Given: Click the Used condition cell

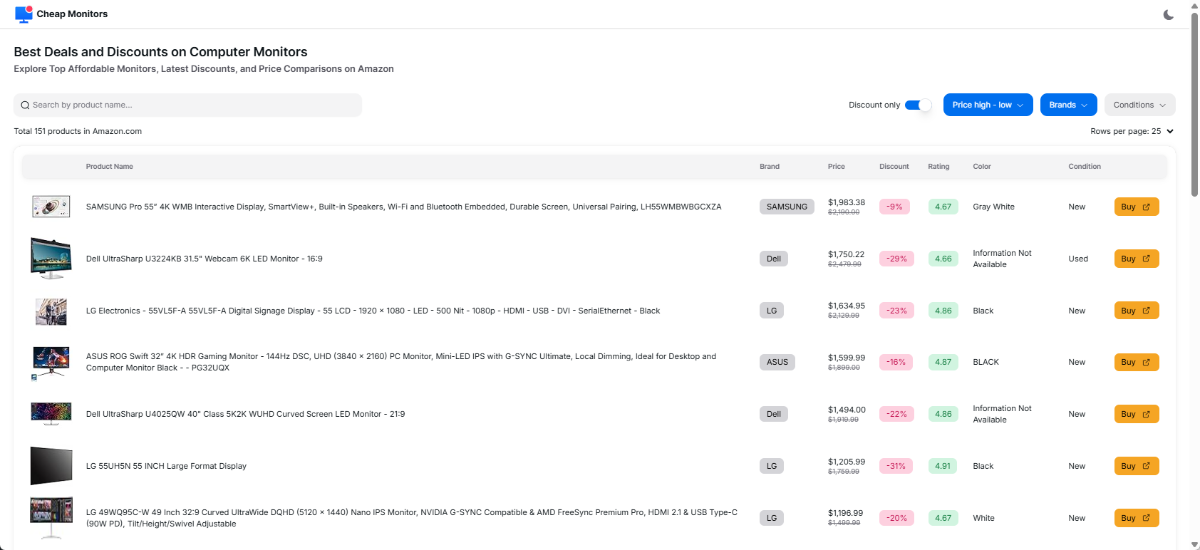Looking at the screenshot, I should pos(1078,259).
